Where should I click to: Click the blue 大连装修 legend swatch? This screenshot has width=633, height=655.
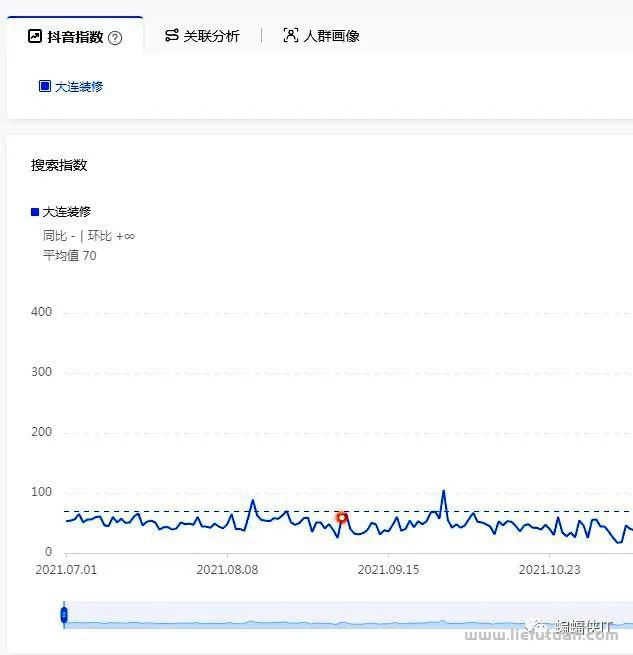(35, 212)
